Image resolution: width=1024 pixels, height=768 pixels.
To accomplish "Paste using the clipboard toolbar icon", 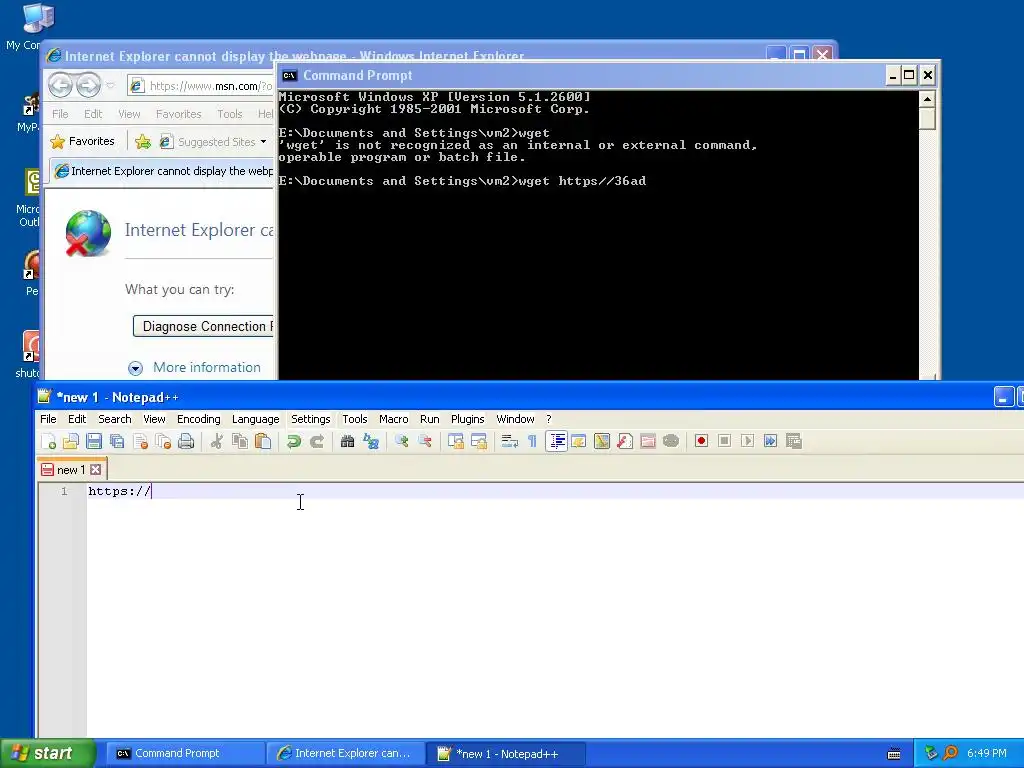I will point(263,441).
